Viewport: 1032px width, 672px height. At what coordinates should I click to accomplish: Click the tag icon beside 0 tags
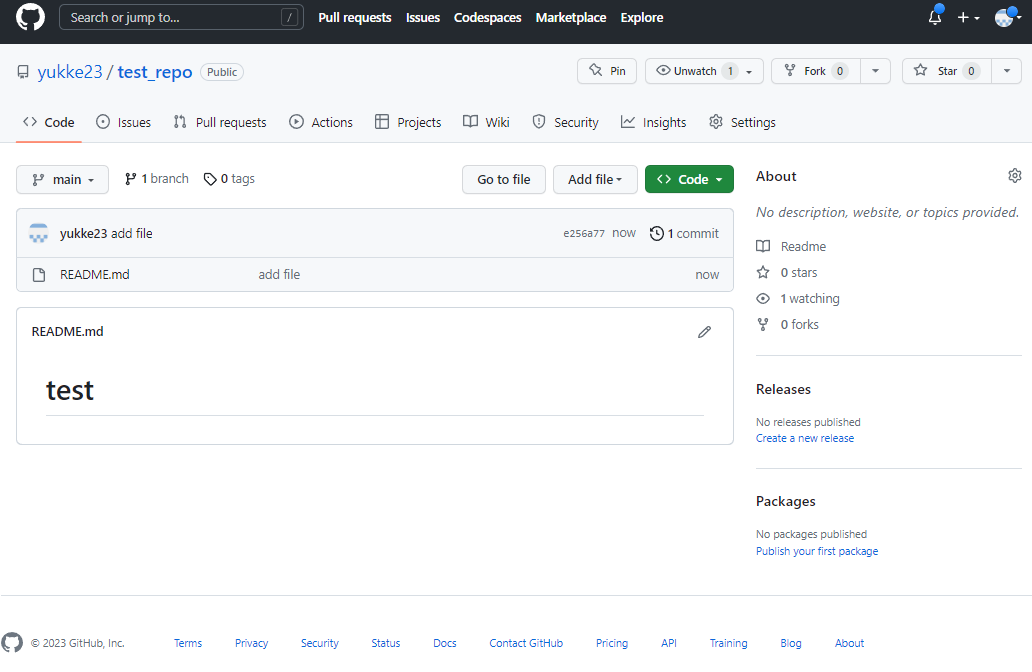click(210, 179)
